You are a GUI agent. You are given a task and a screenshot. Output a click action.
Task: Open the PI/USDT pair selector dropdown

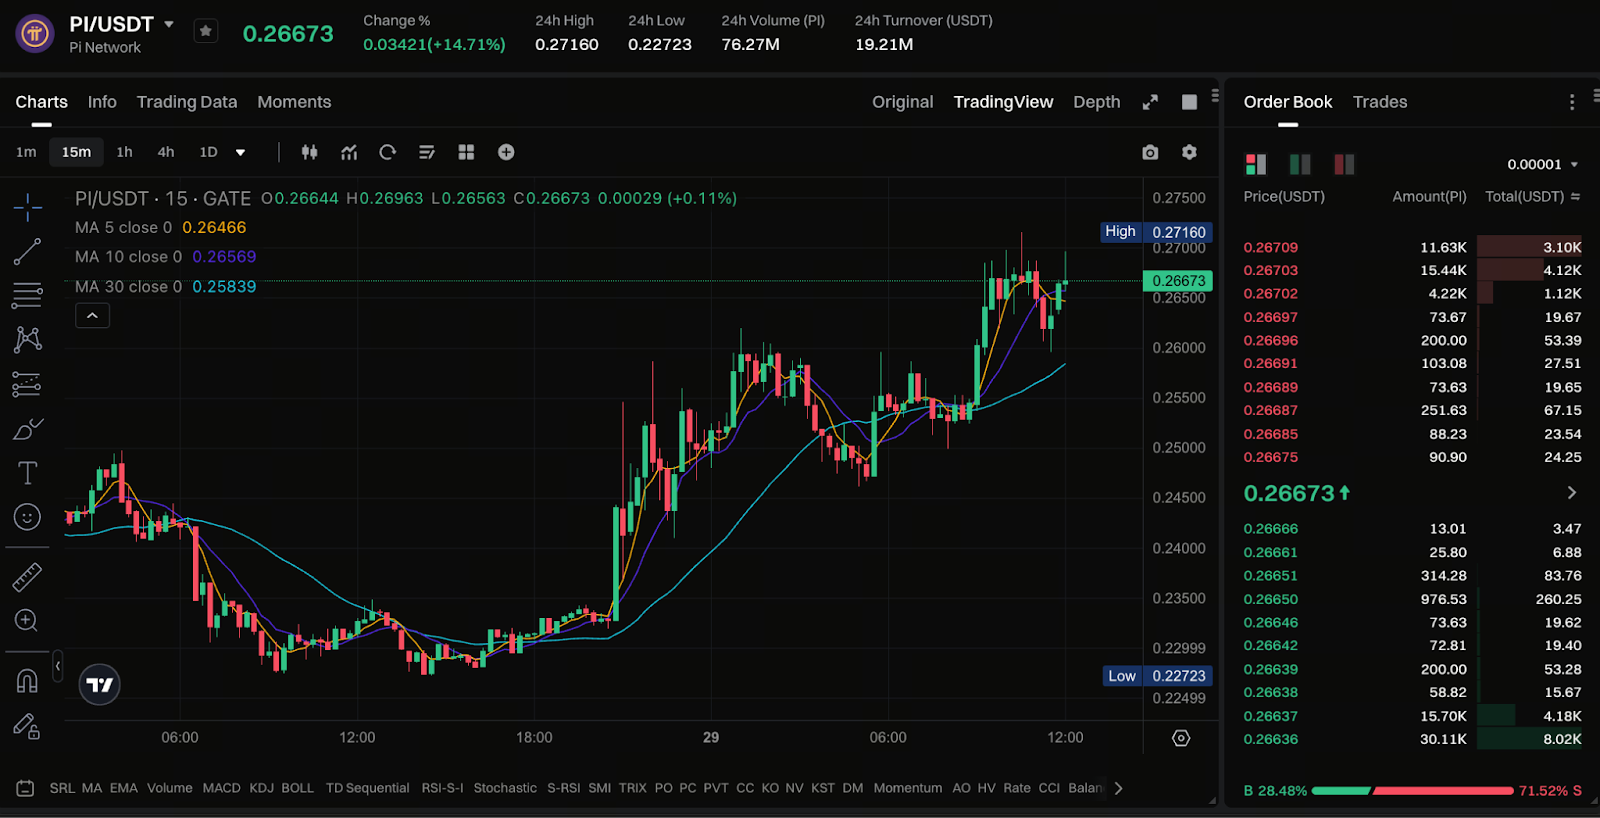tap(169, 24)
